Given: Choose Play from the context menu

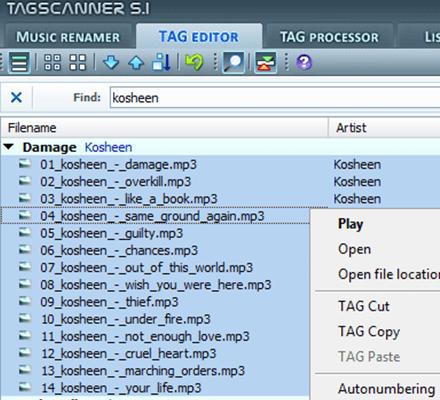Looking at the screenshot, I should coord(350,224).
